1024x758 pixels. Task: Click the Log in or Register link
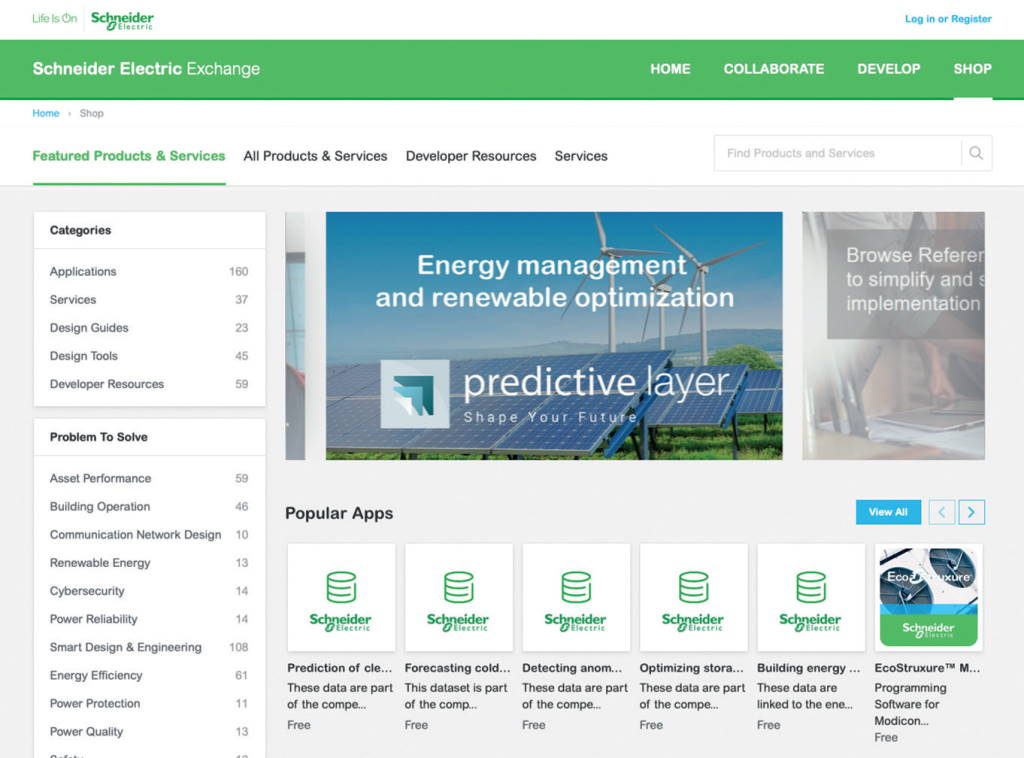948,19
